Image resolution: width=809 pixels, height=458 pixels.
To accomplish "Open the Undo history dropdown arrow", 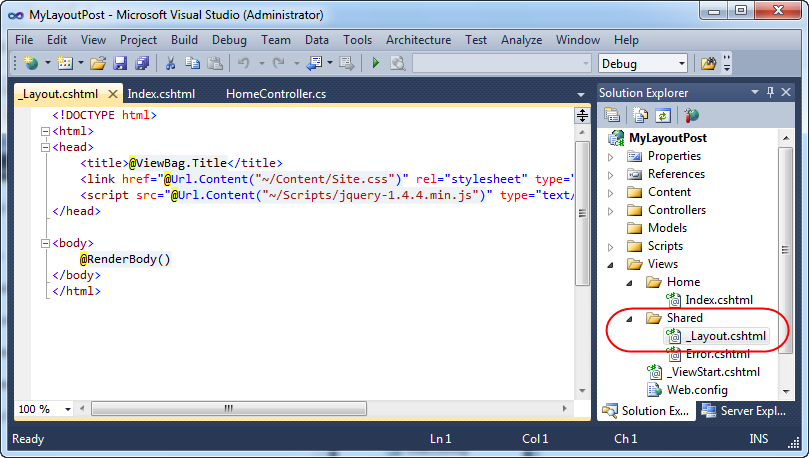I will pos(262,63).
